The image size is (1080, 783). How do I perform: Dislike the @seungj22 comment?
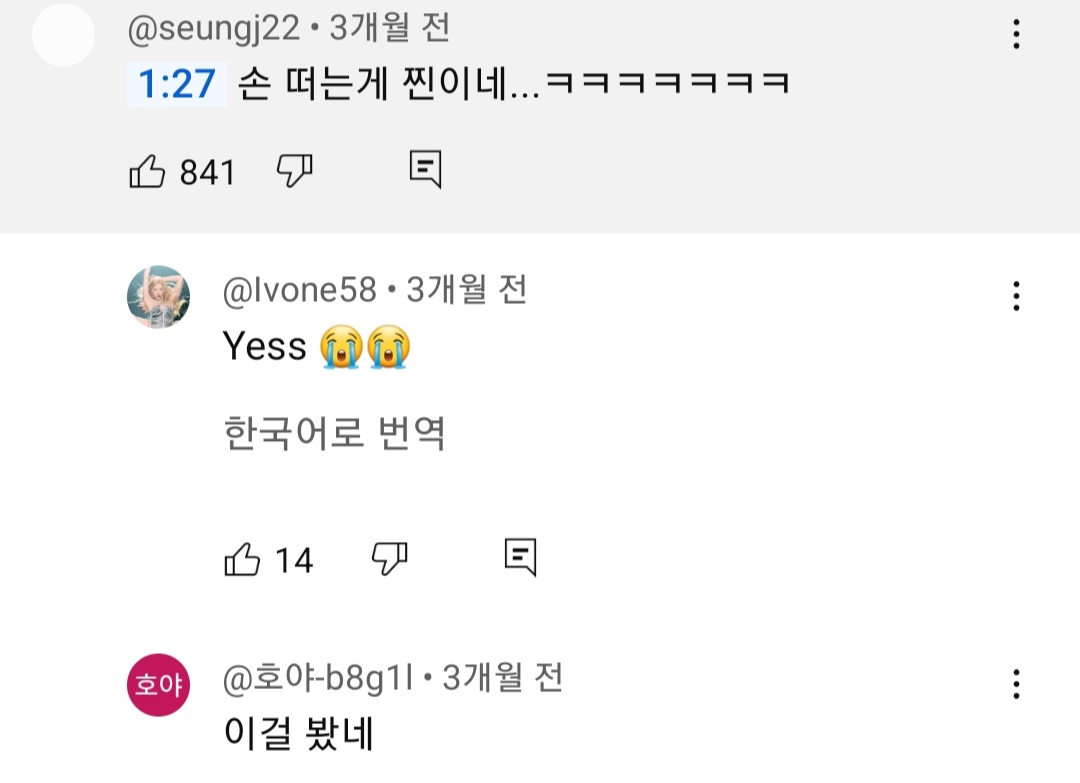(x=294, y=171)
